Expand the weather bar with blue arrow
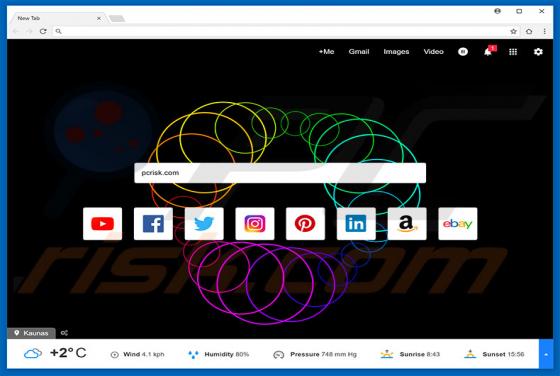The image size is (560, 376). click(546, 354)
